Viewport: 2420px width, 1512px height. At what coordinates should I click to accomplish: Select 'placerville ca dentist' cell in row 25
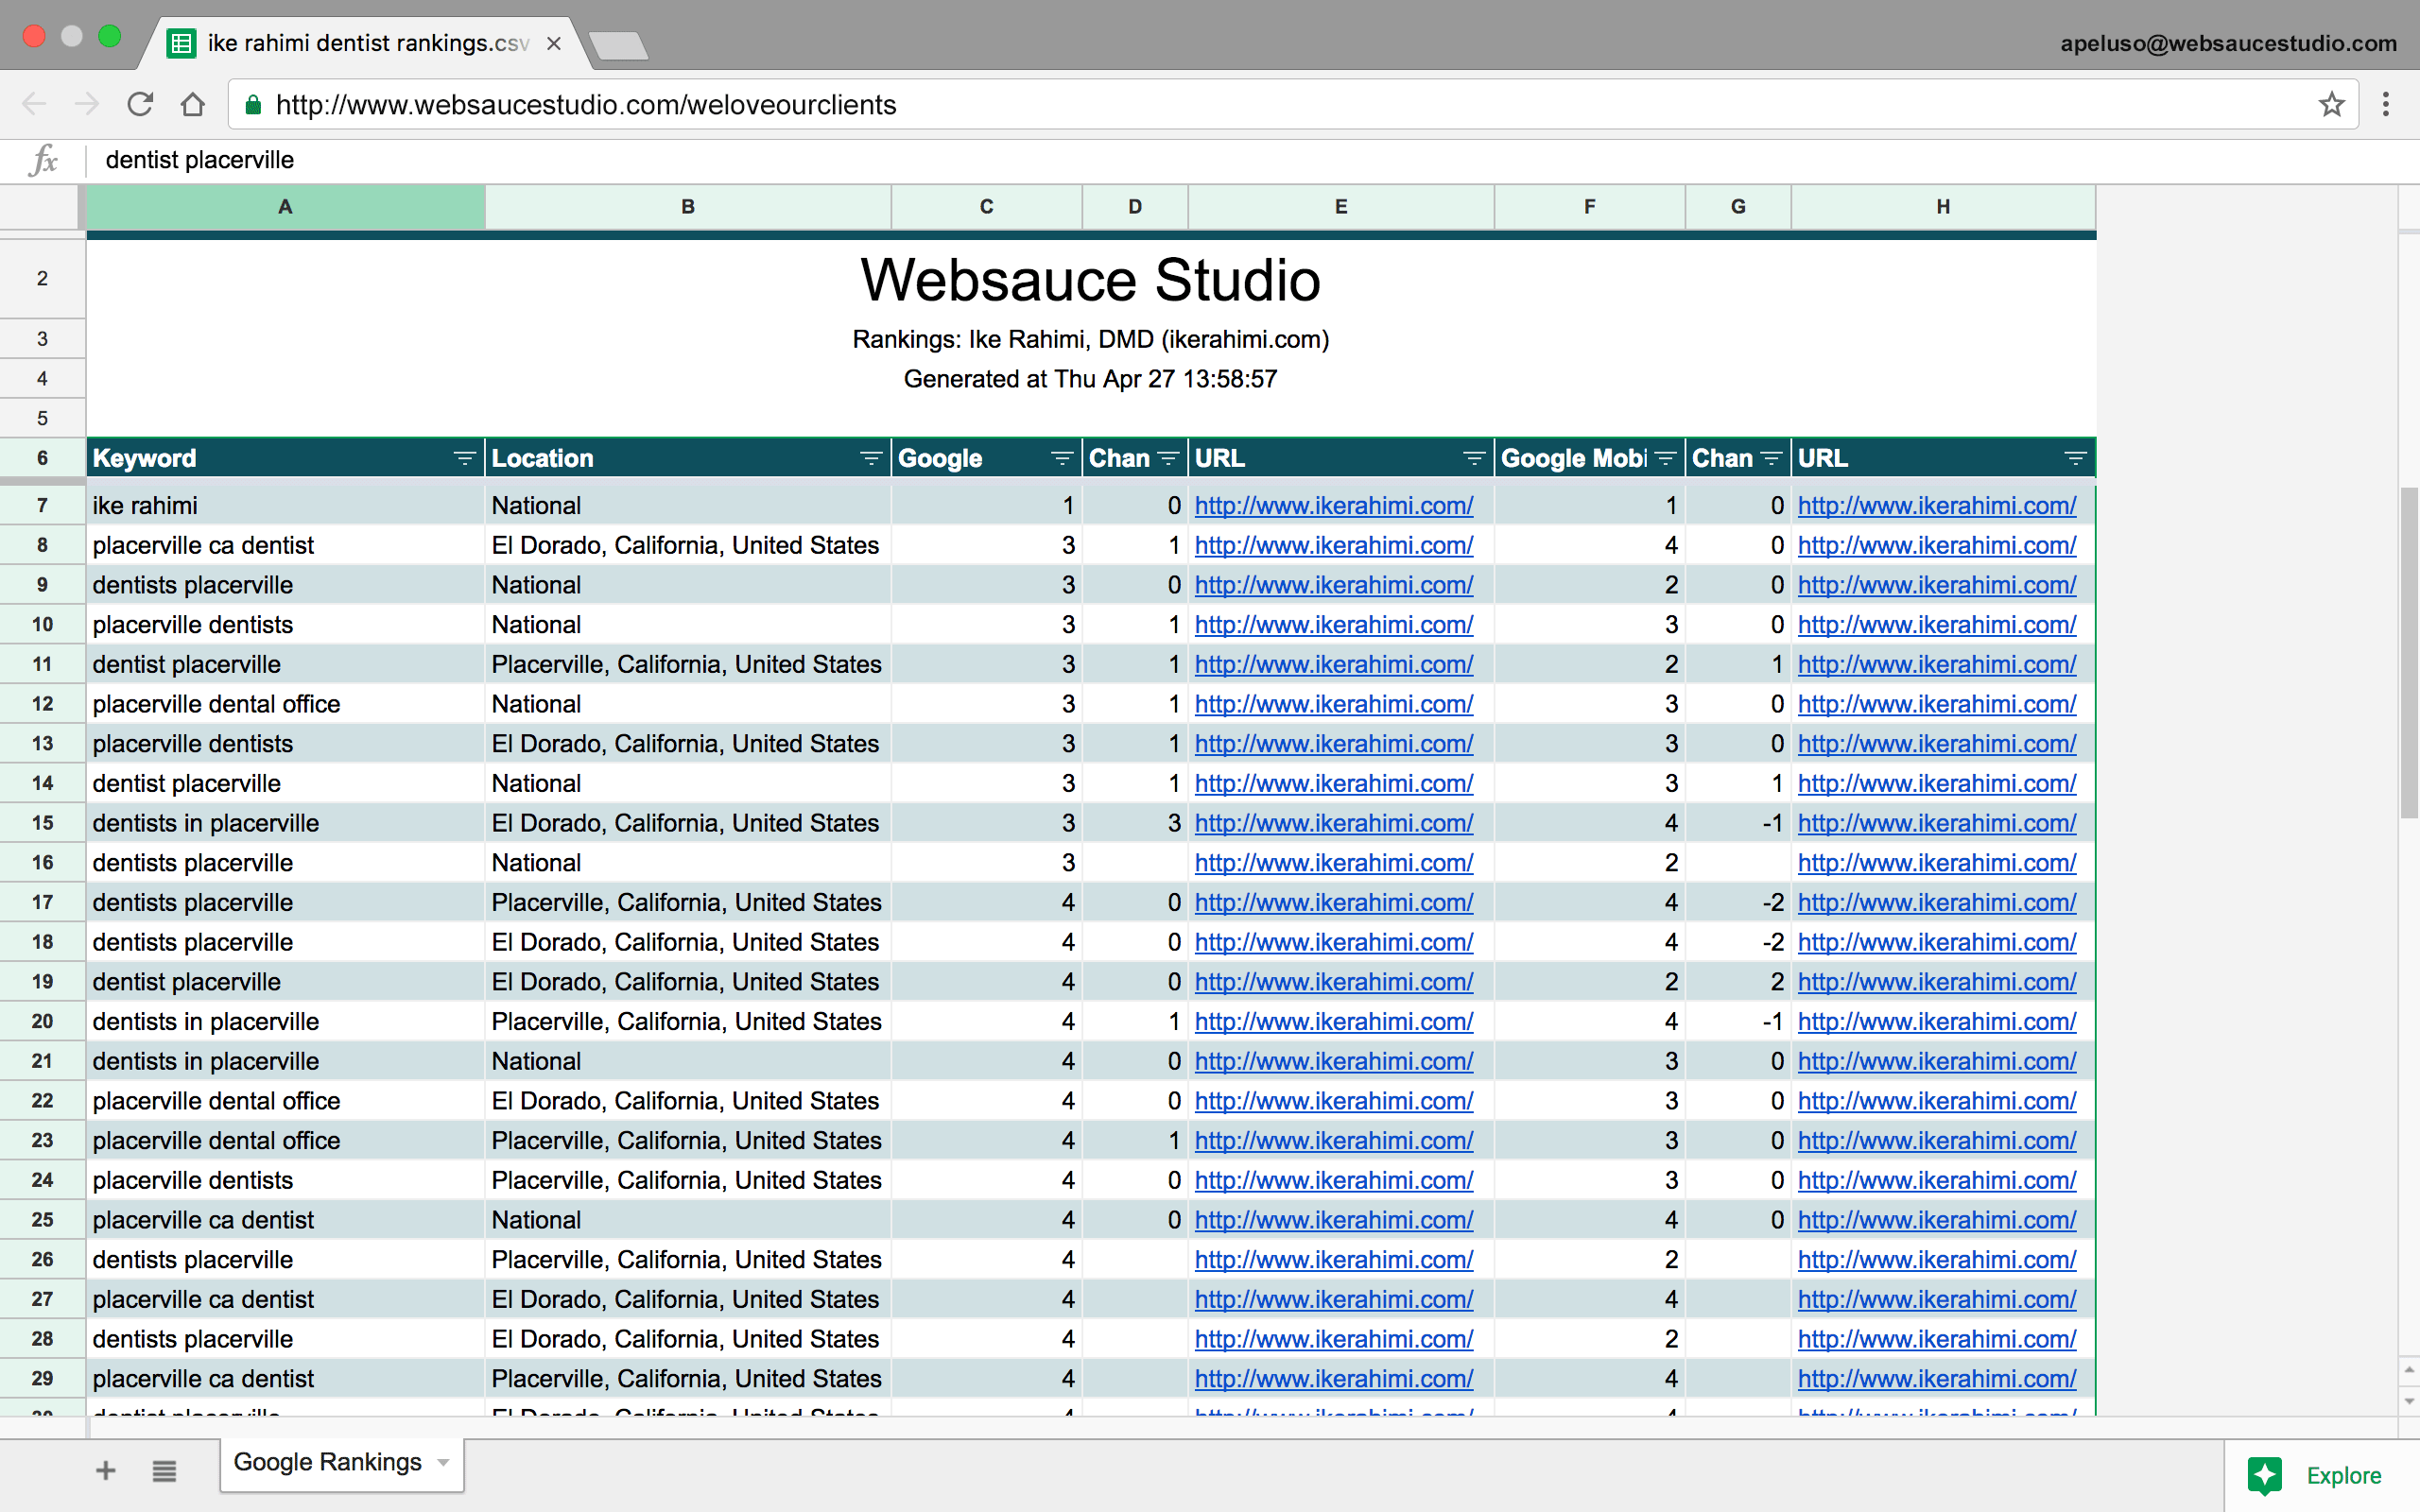(285, 1220)
